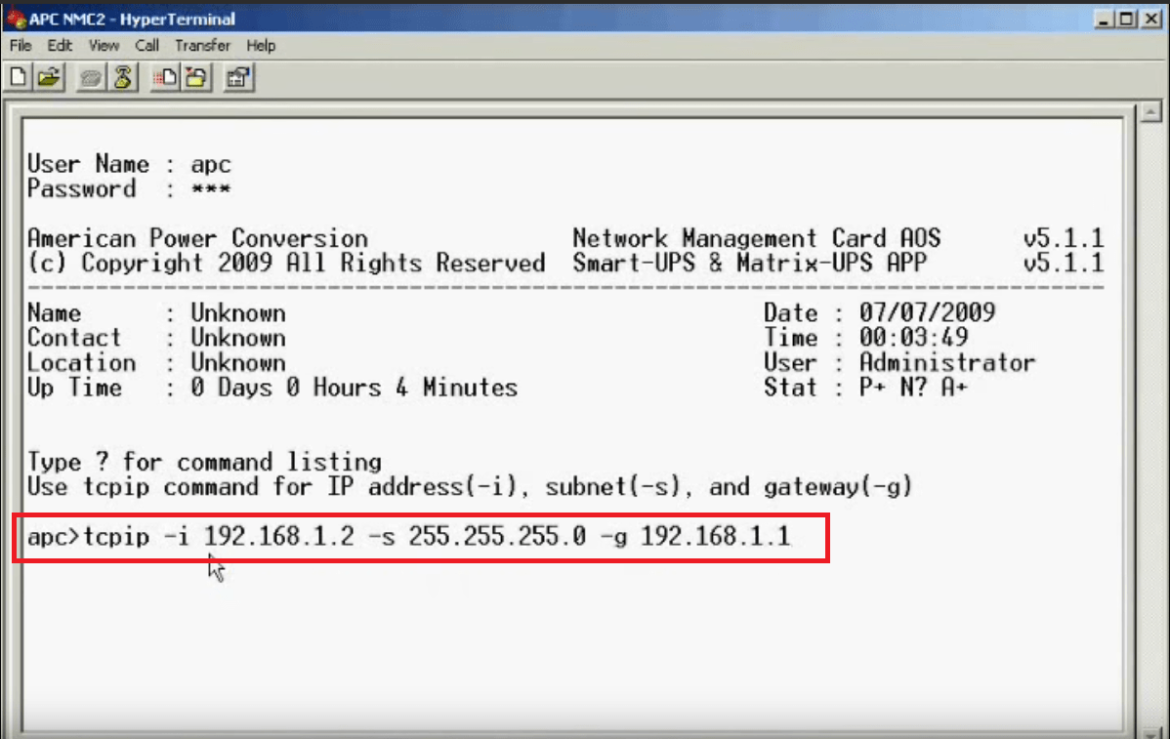Open the Edit menu
The width and height of the screenshot is (1170, 739).
point(60,45)
